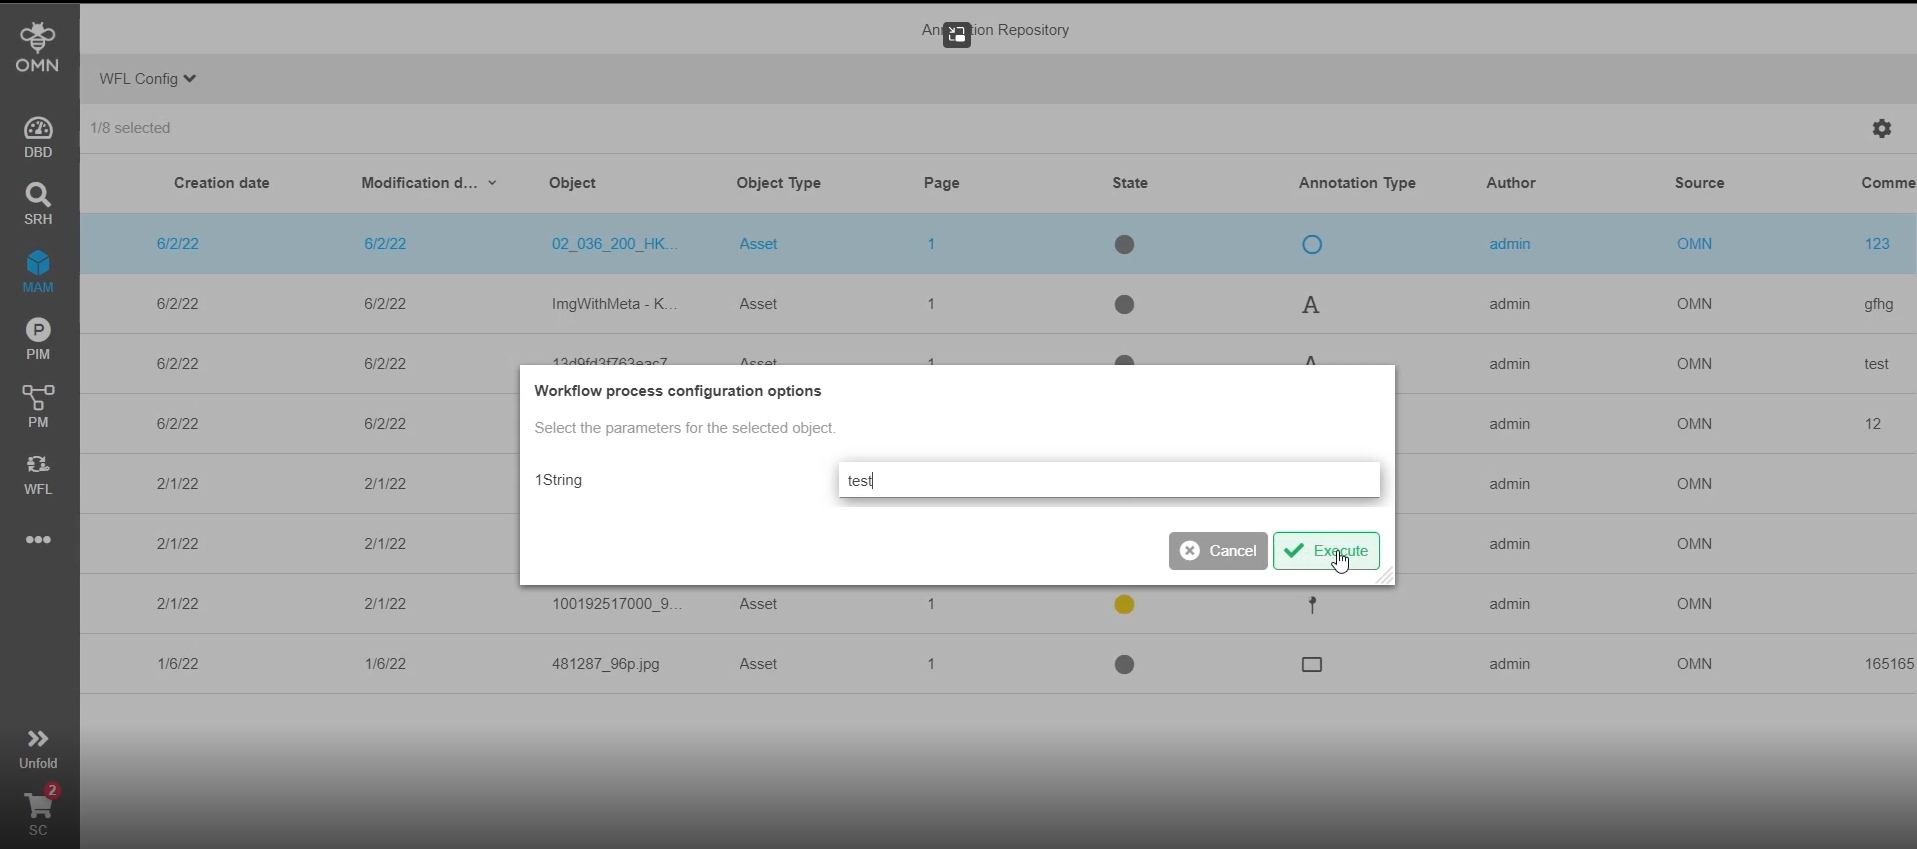Click the yellow state dot indicator
Viewport: 1917px width, 849px height.
1125,605
